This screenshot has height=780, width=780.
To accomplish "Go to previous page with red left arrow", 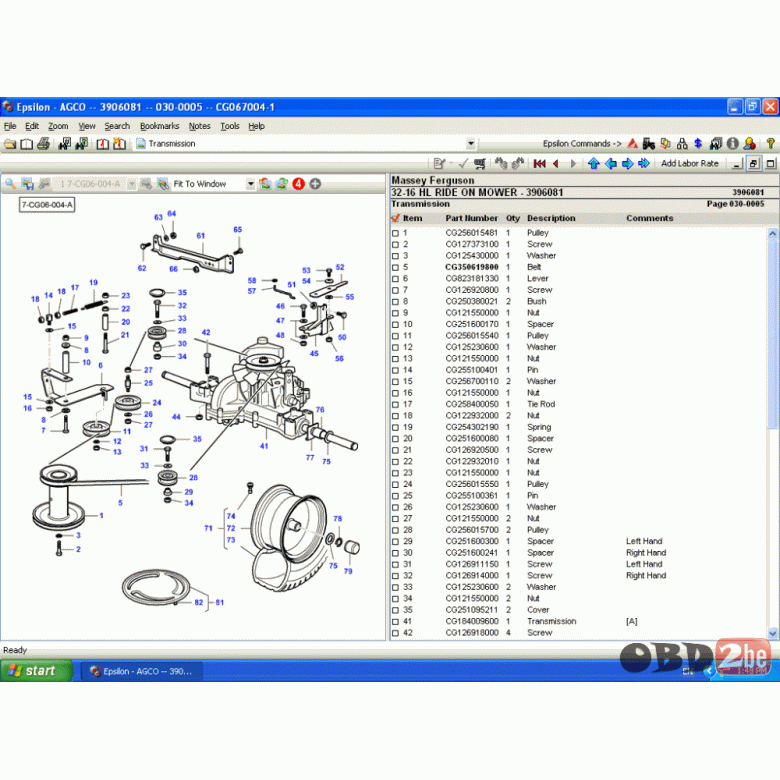I will (x=556, y=163).
